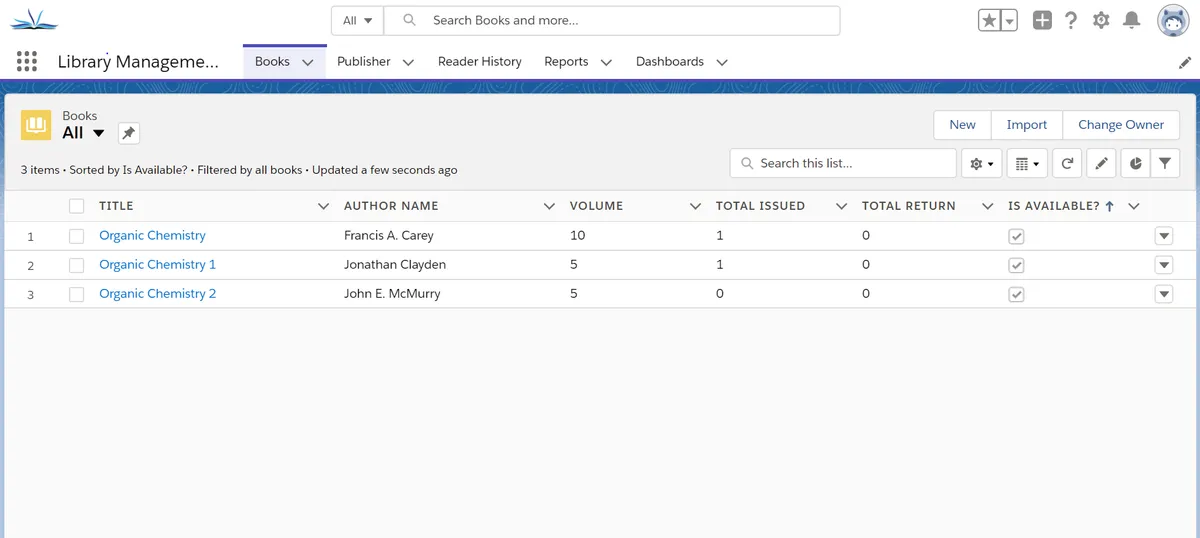Select the Organic Chemistry row checkbox
Image resolution: width=1200 pixels, height=538 pixels.
click(x=77, y=236)
